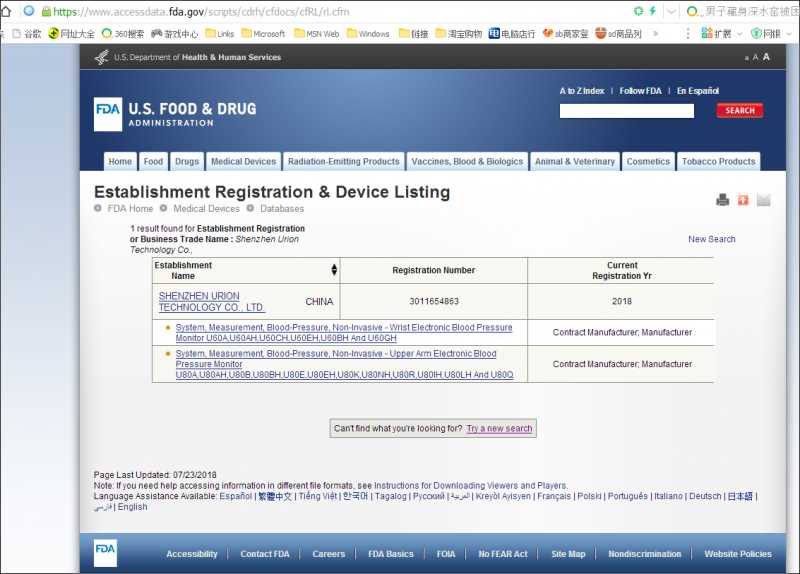Click the largest 'A' text-size icon

(766, 57)
